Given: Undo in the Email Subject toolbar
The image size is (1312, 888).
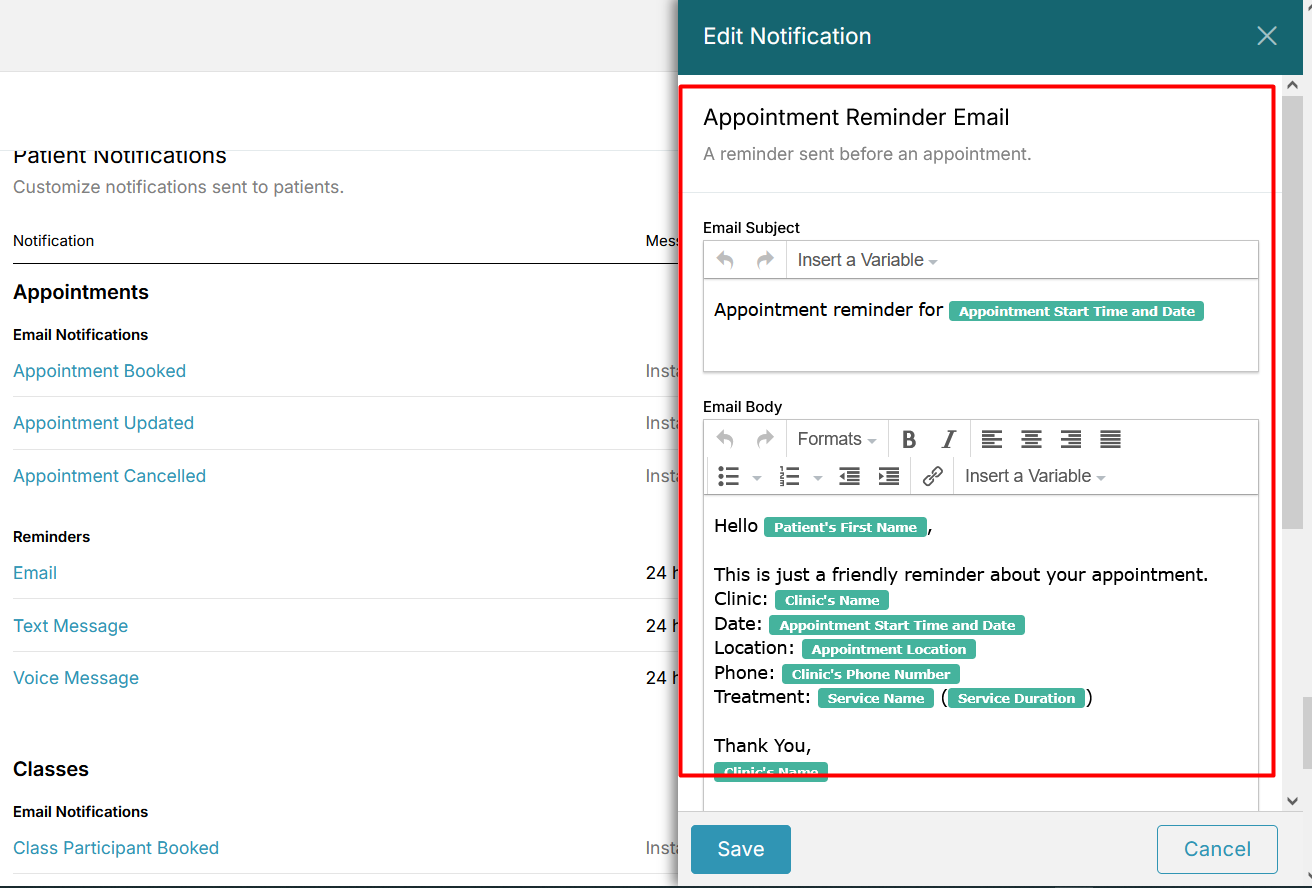Looking at the screenshot, I should pyautogui.click(x=723, y=259).
